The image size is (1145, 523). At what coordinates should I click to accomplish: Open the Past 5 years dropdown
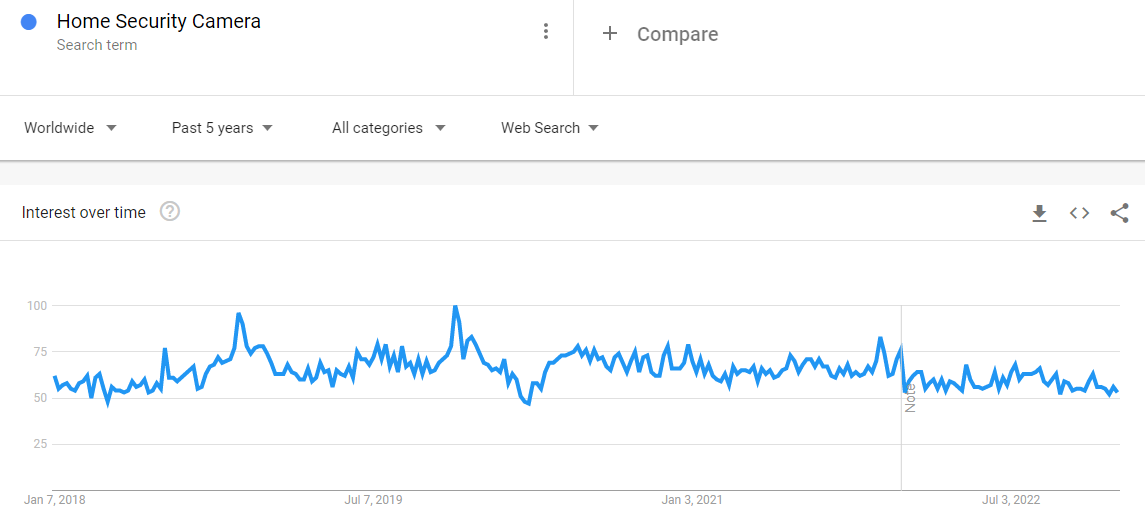point(222,128)
